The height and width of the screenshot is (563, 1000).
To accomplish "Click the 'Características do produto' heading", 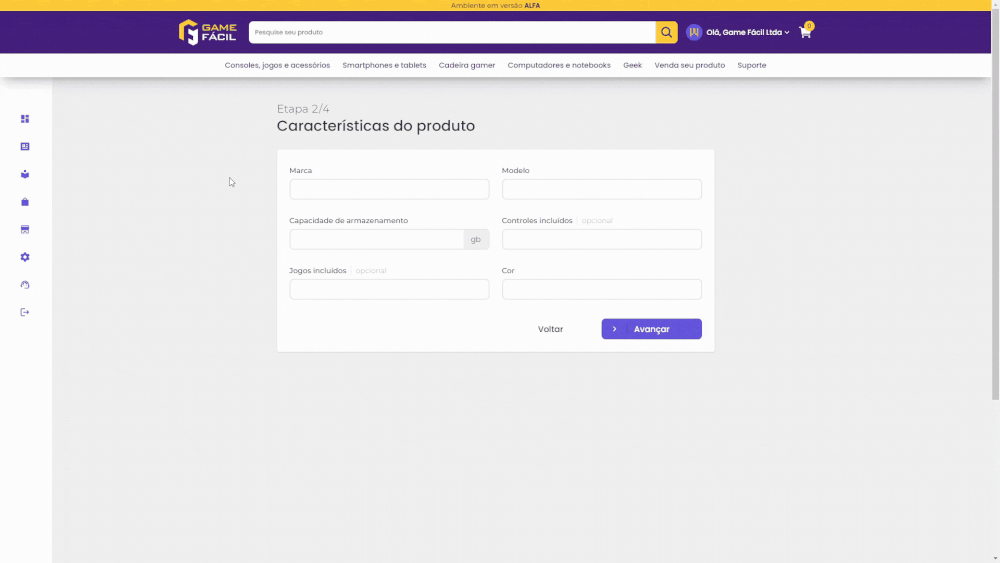I will pyautogui.click(x=376, y=126).
